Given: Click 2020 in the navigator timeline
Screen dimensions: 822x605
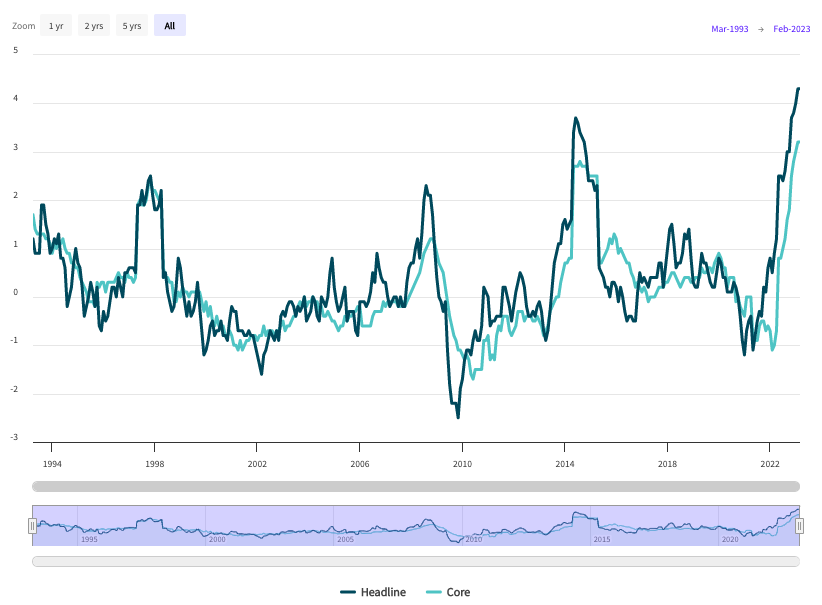Looking at the screenshot, I should (730, 539).
